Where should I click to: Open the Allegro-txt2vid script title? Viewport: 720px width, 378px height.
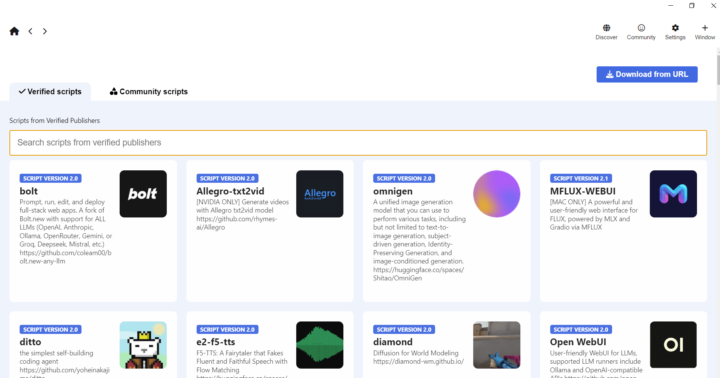tap(230, 191)
